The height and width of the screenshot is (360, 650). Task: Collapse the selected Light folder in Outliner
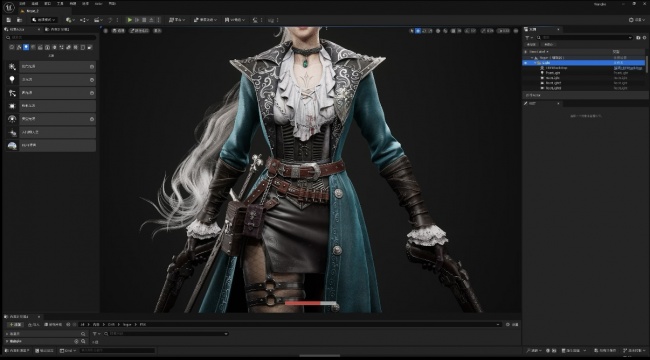[535, 63]
